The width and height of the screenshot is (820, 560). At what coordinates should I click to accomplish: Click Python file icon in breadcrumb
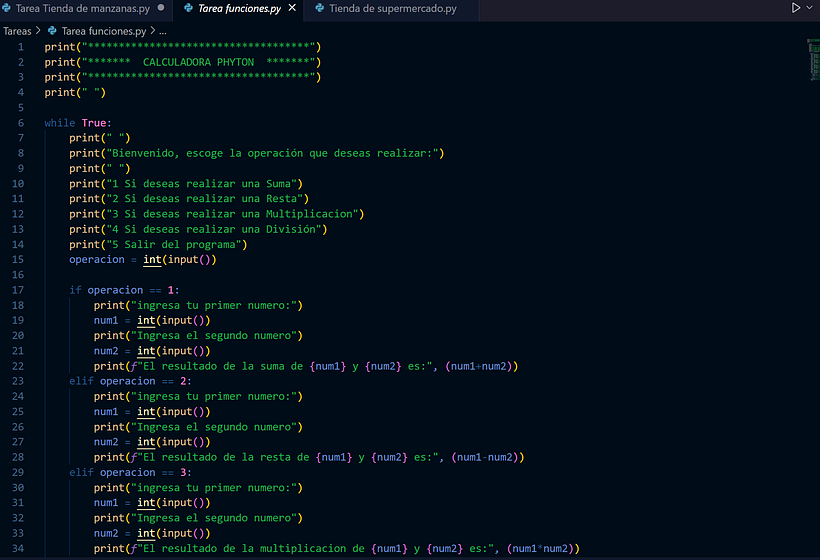point(52,31)
